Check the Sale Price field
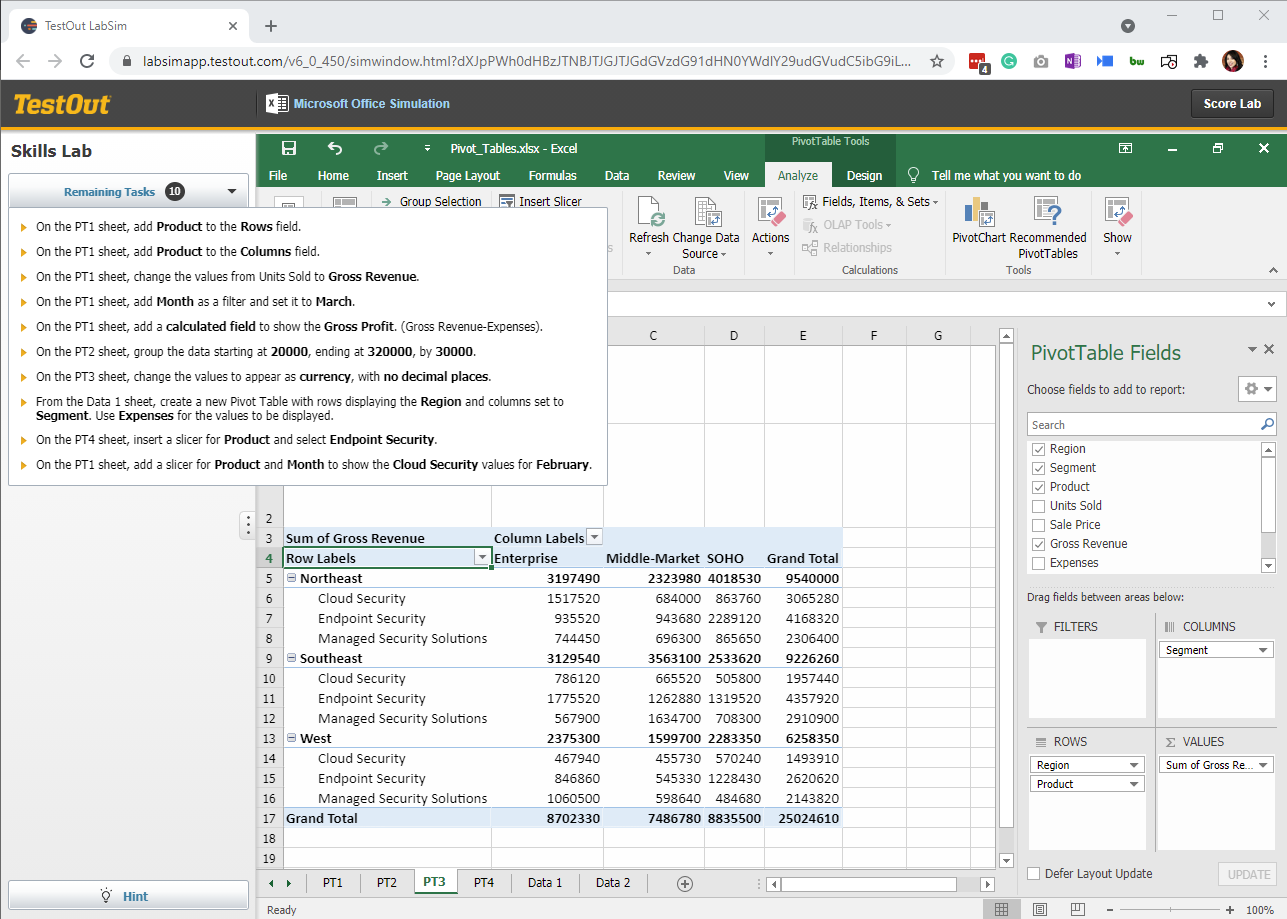The width and height of the screenshot is (1287, 919). pos(1038,525)
